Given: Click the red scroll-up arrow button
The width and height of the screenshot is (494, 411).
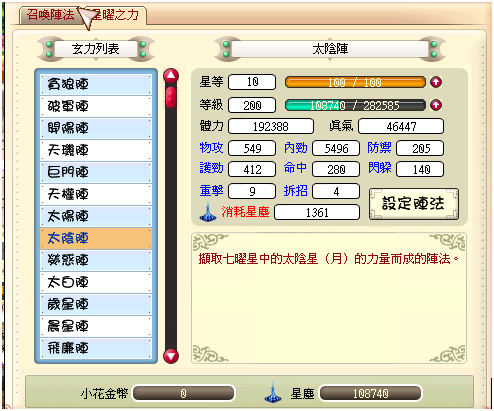Looking at the screenshot, I should click(171, 76).
